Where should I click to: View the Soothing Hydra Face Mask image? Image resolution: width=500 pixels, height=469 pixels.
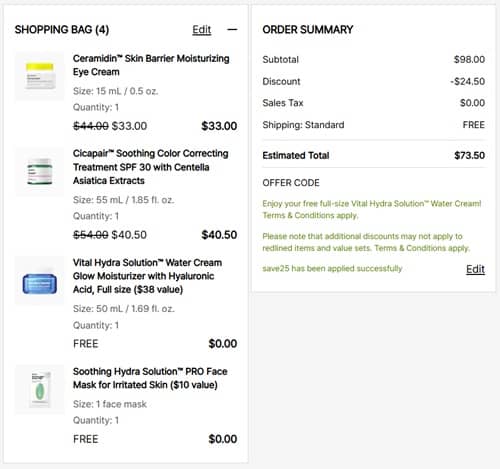40,389
